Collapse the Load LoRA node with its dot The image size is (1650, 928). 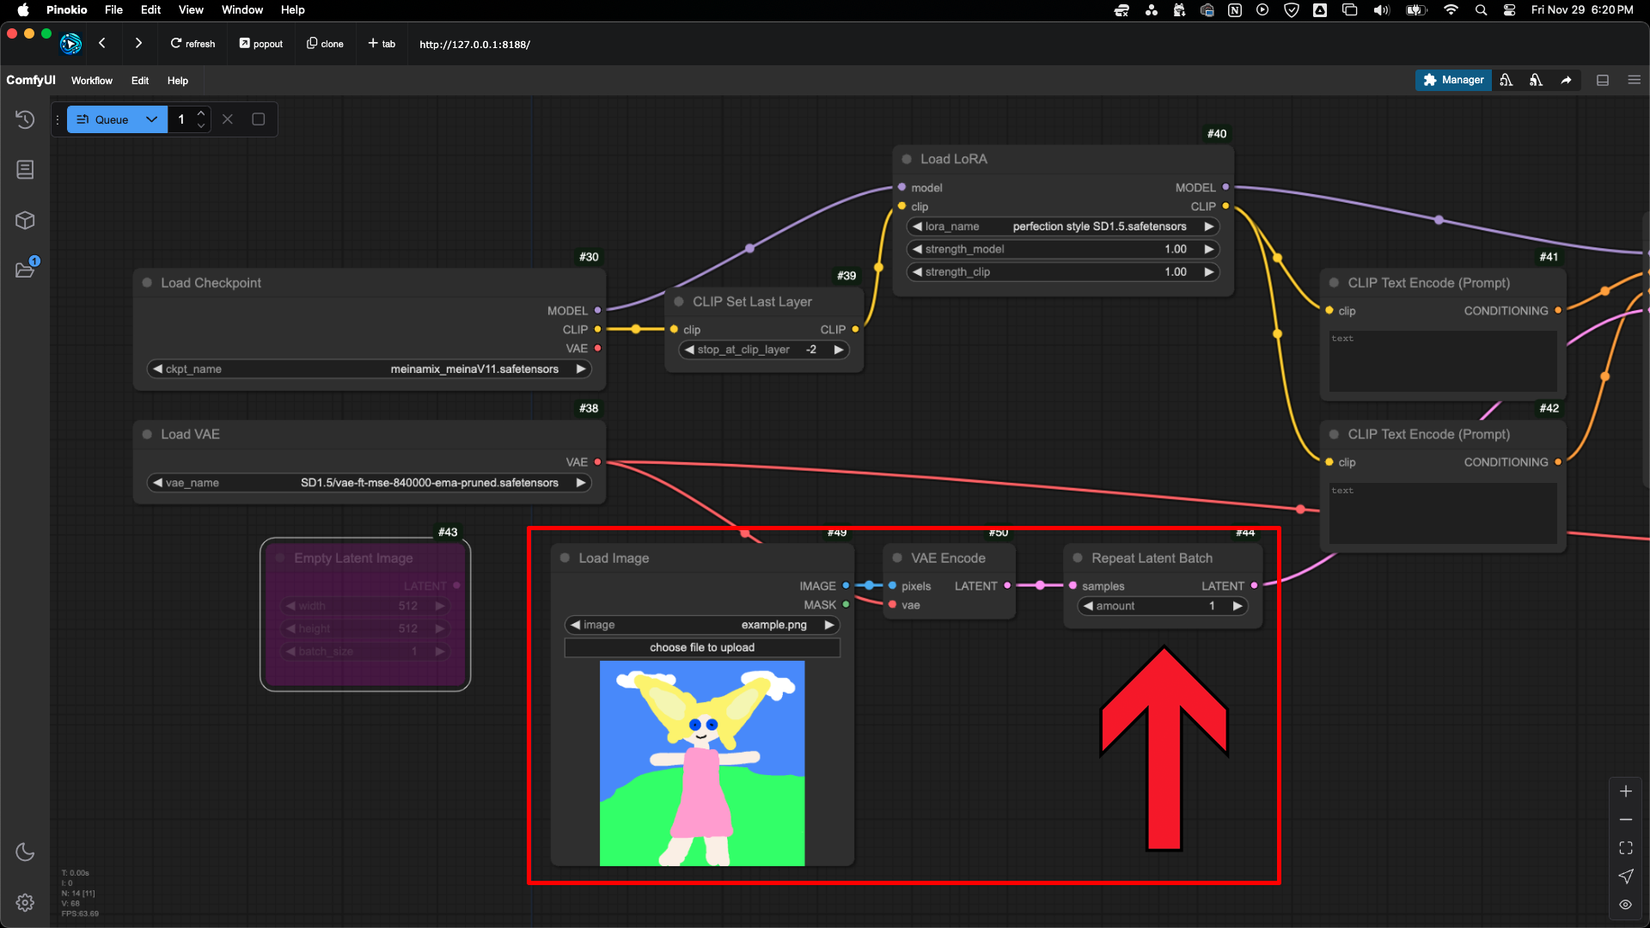[x=907, y=159]
